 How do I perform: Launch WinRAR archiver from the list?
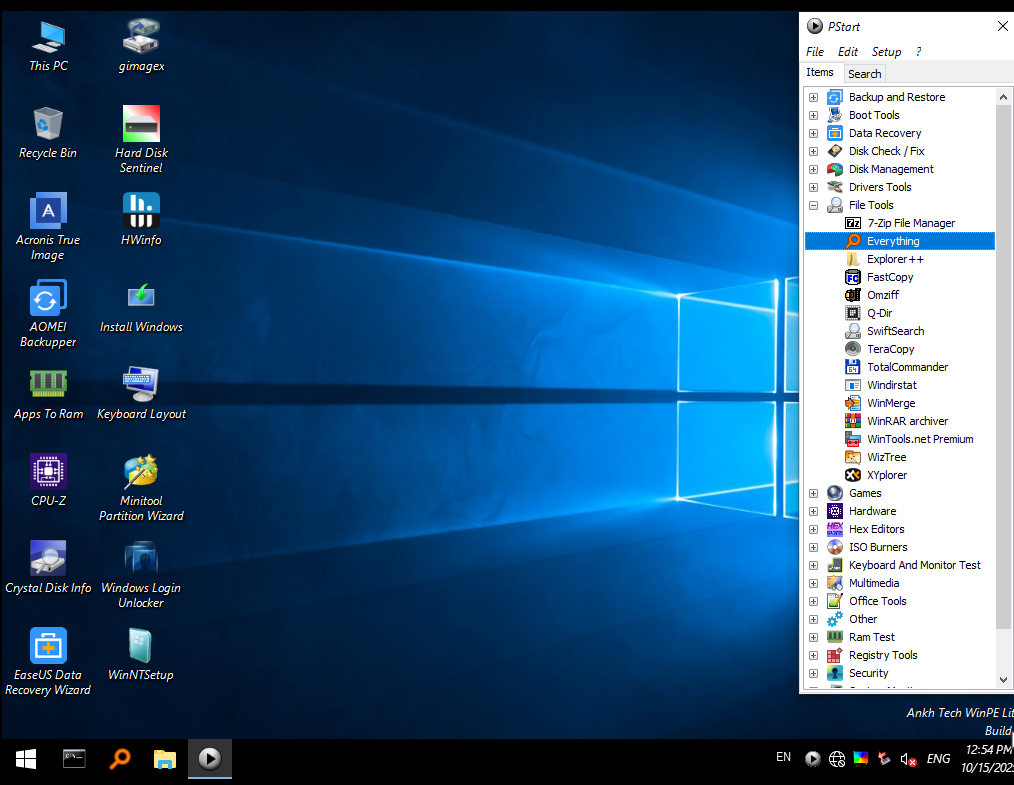point(907,421)
